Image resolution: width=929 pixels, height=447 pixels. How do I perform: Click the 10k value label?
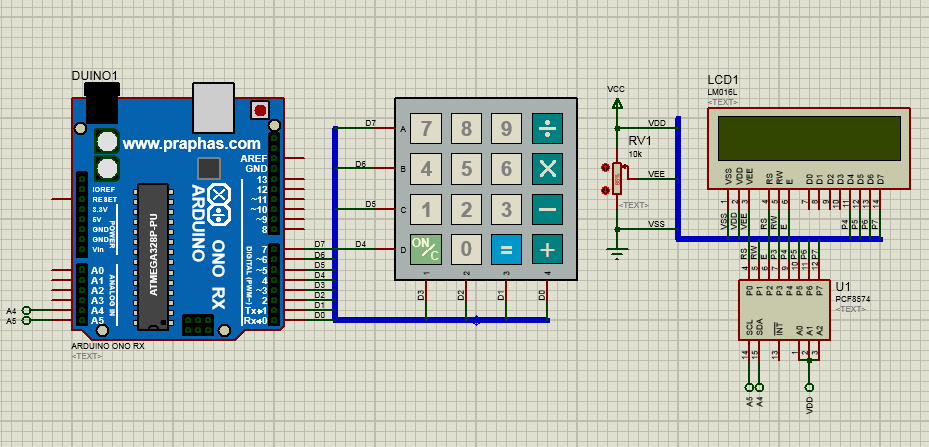pyautogui.click(x=635, y=154)
